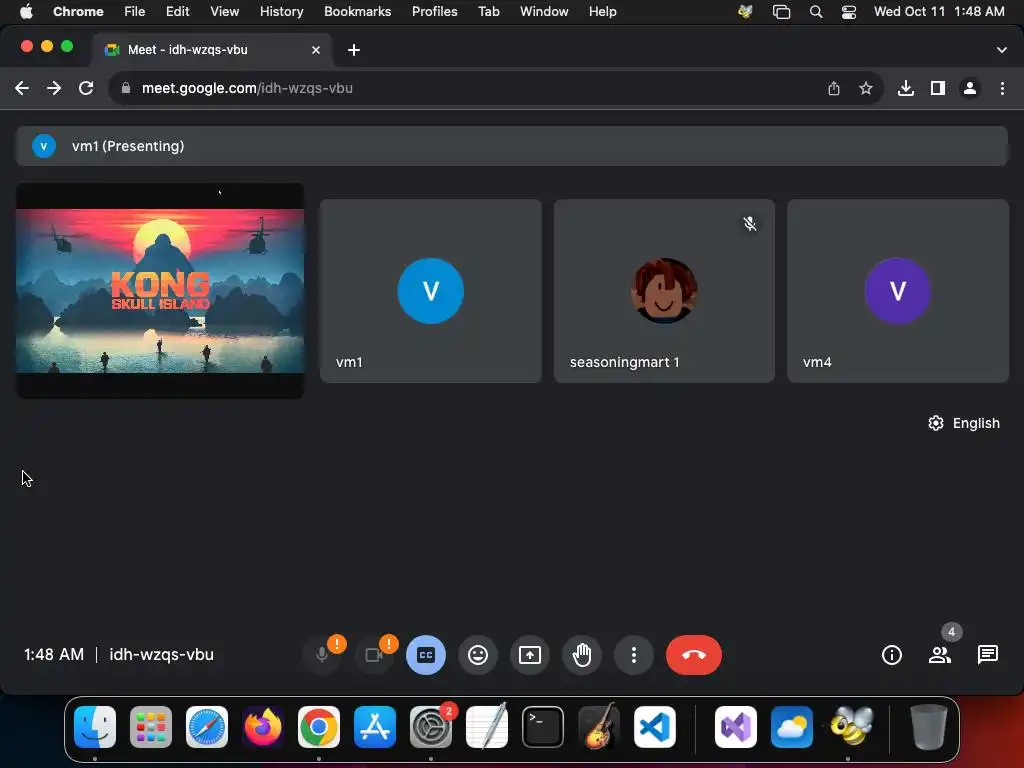Open Trash from the Dock
This screenshot has width=1024, height=768.
[x=929, y=727]
